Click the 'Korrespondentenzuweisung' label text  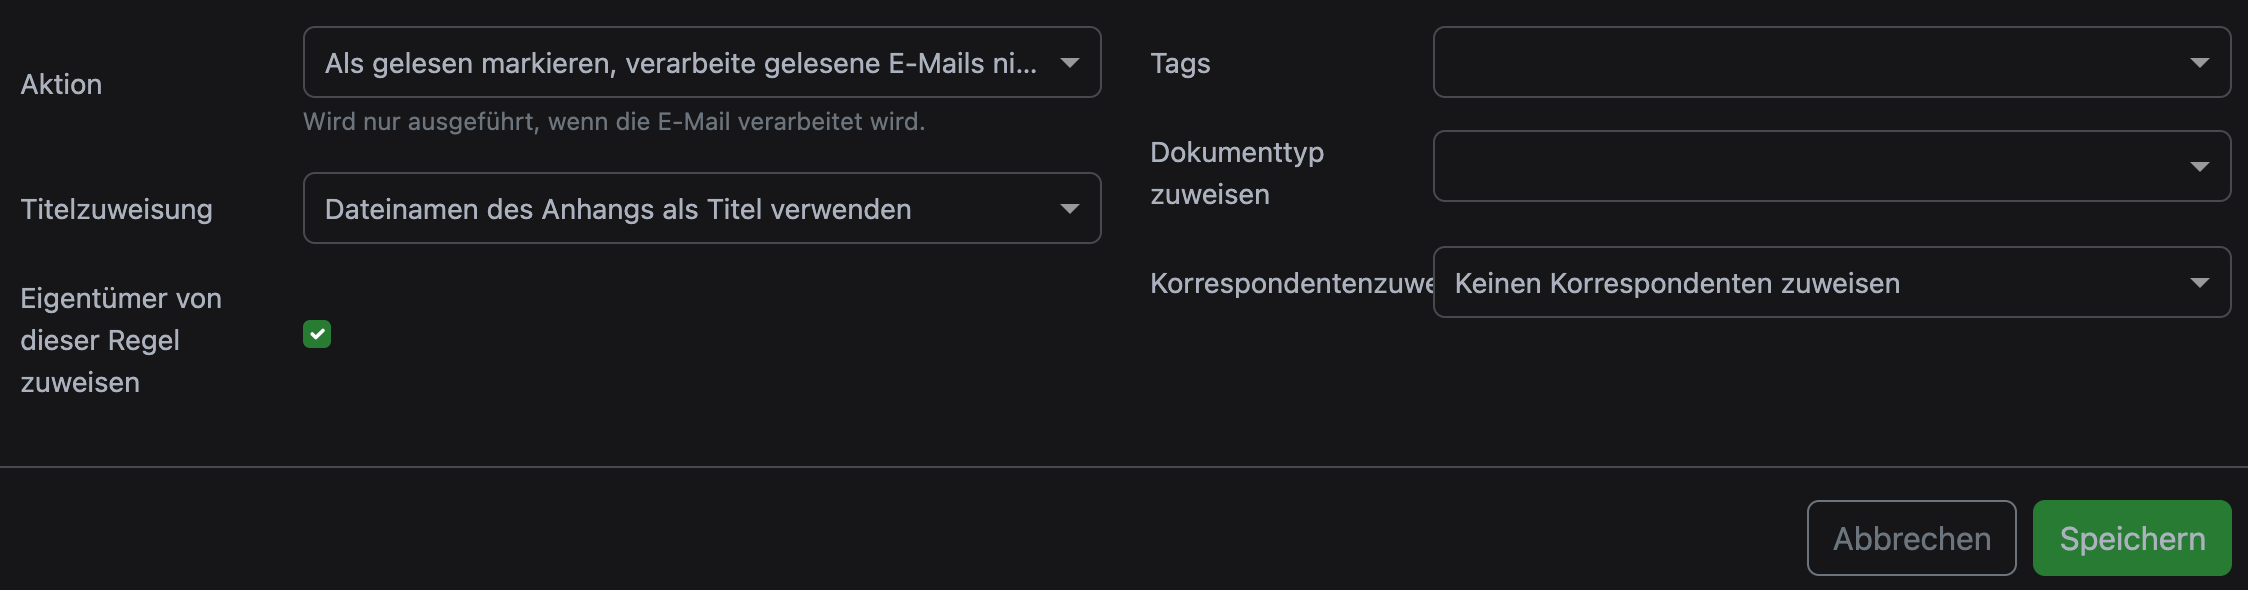(x=1290, y=283)
